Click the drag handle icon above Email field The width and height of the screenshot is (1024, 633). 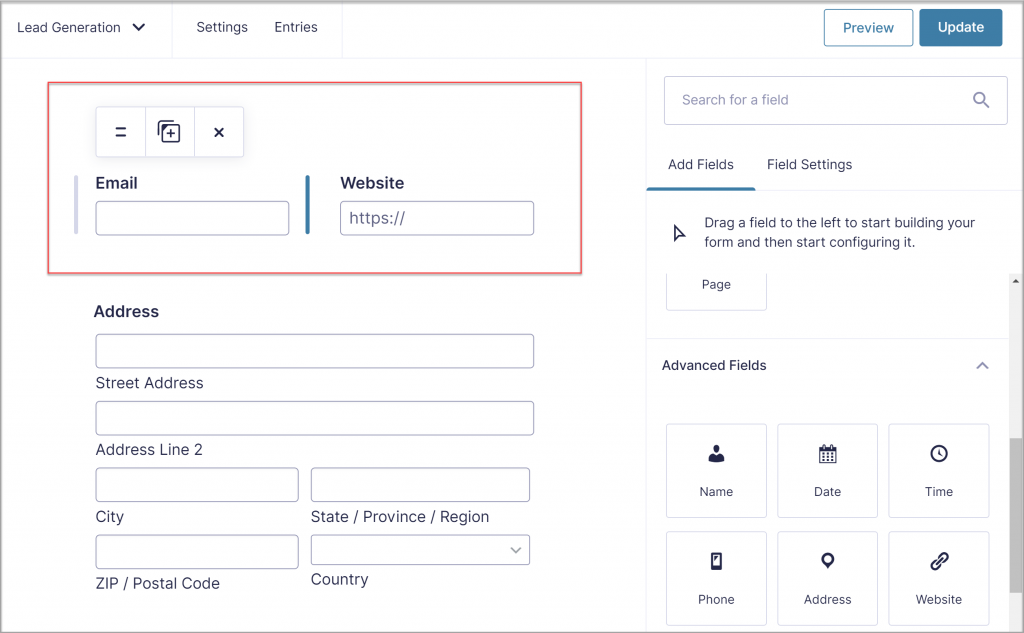(x=120, y=131)
